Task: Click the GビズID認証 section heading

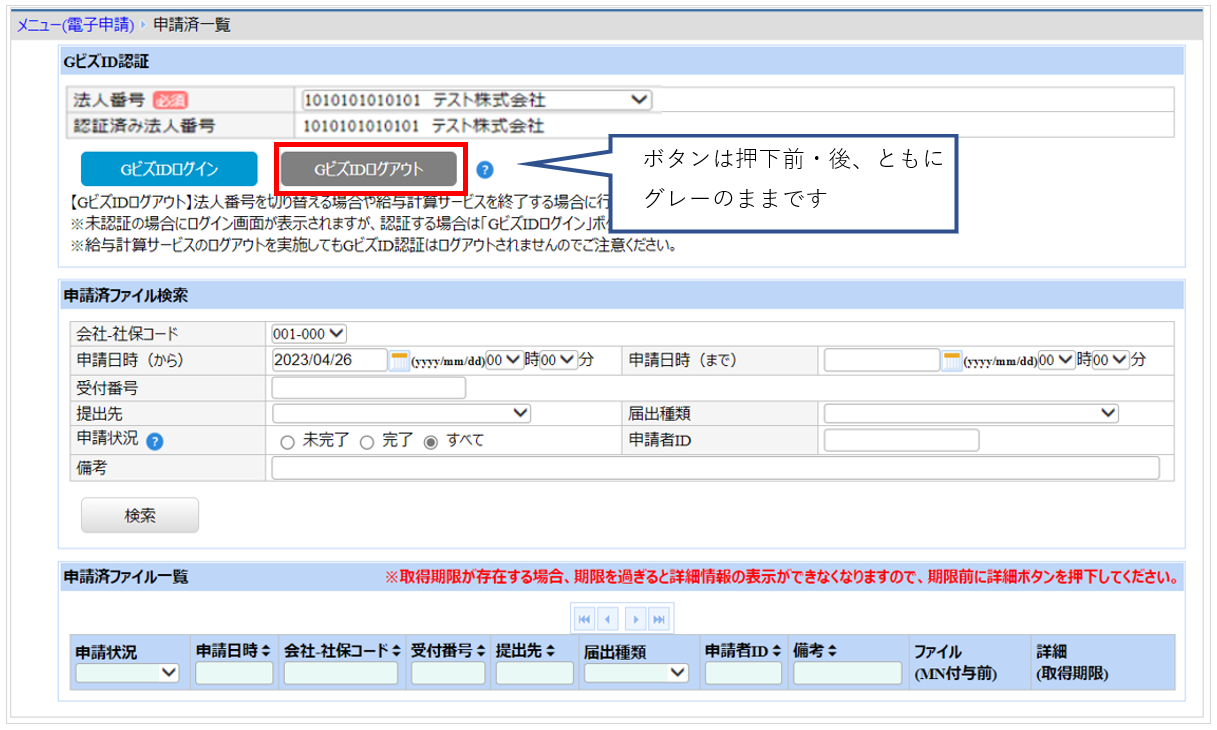Action: pyautogui.click(x=106, y=61)
